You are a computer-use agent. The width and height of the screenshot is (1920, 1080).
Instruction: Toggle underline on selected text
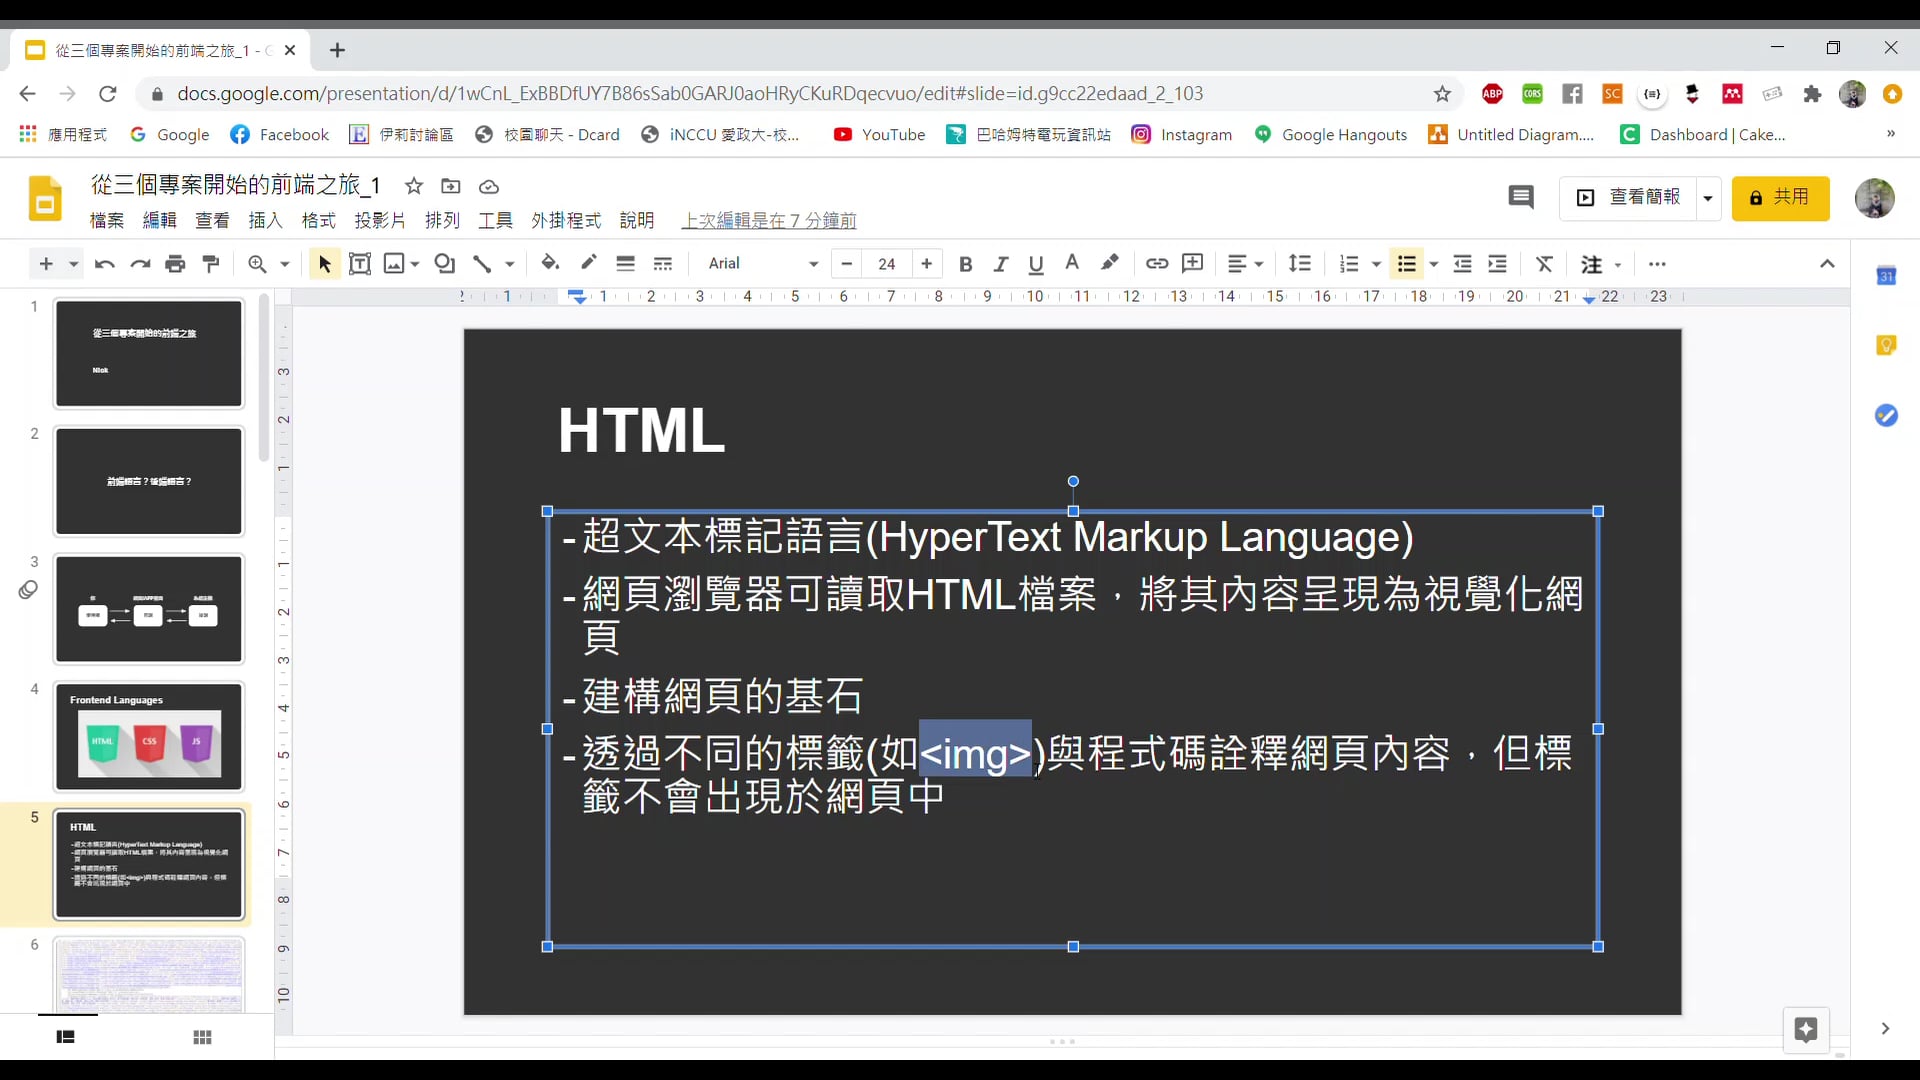[1036, 264]
